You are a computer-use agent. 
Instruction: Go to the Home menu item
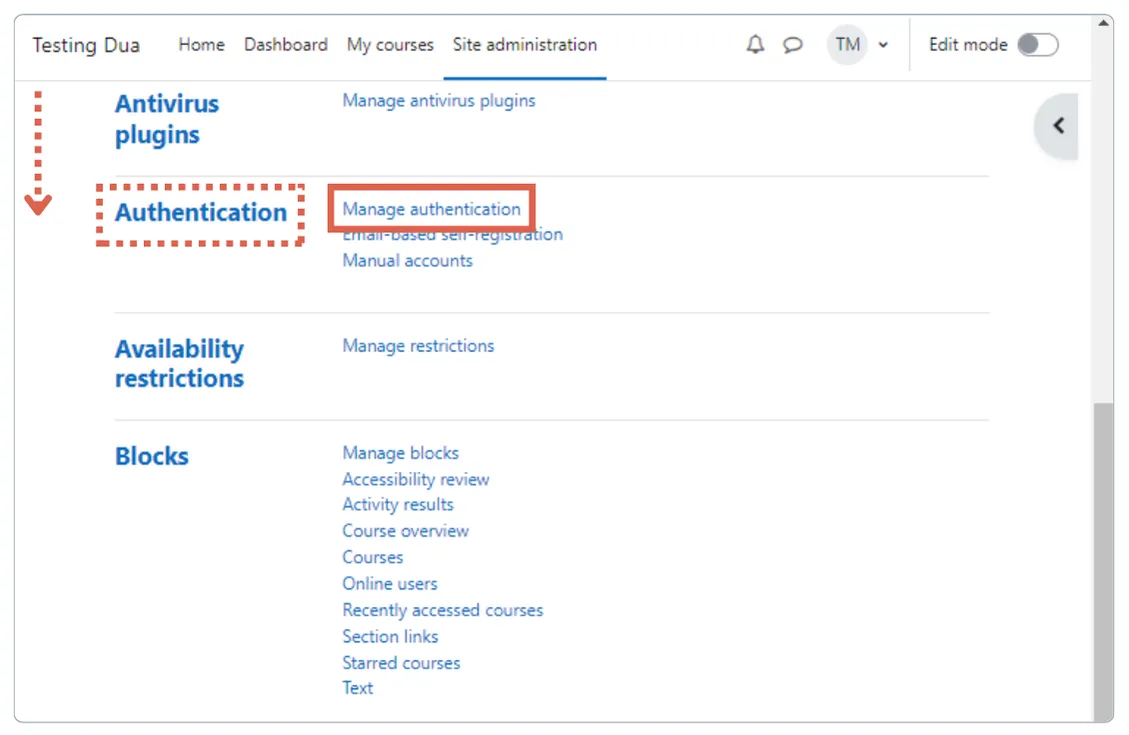(x=201, y=44)
